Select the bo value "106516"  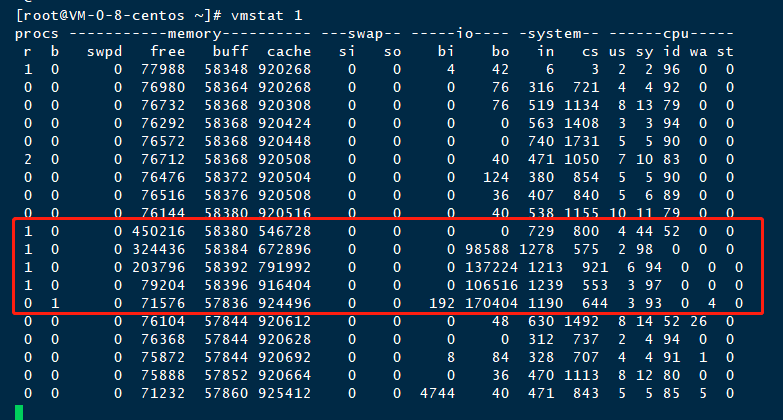491,285
